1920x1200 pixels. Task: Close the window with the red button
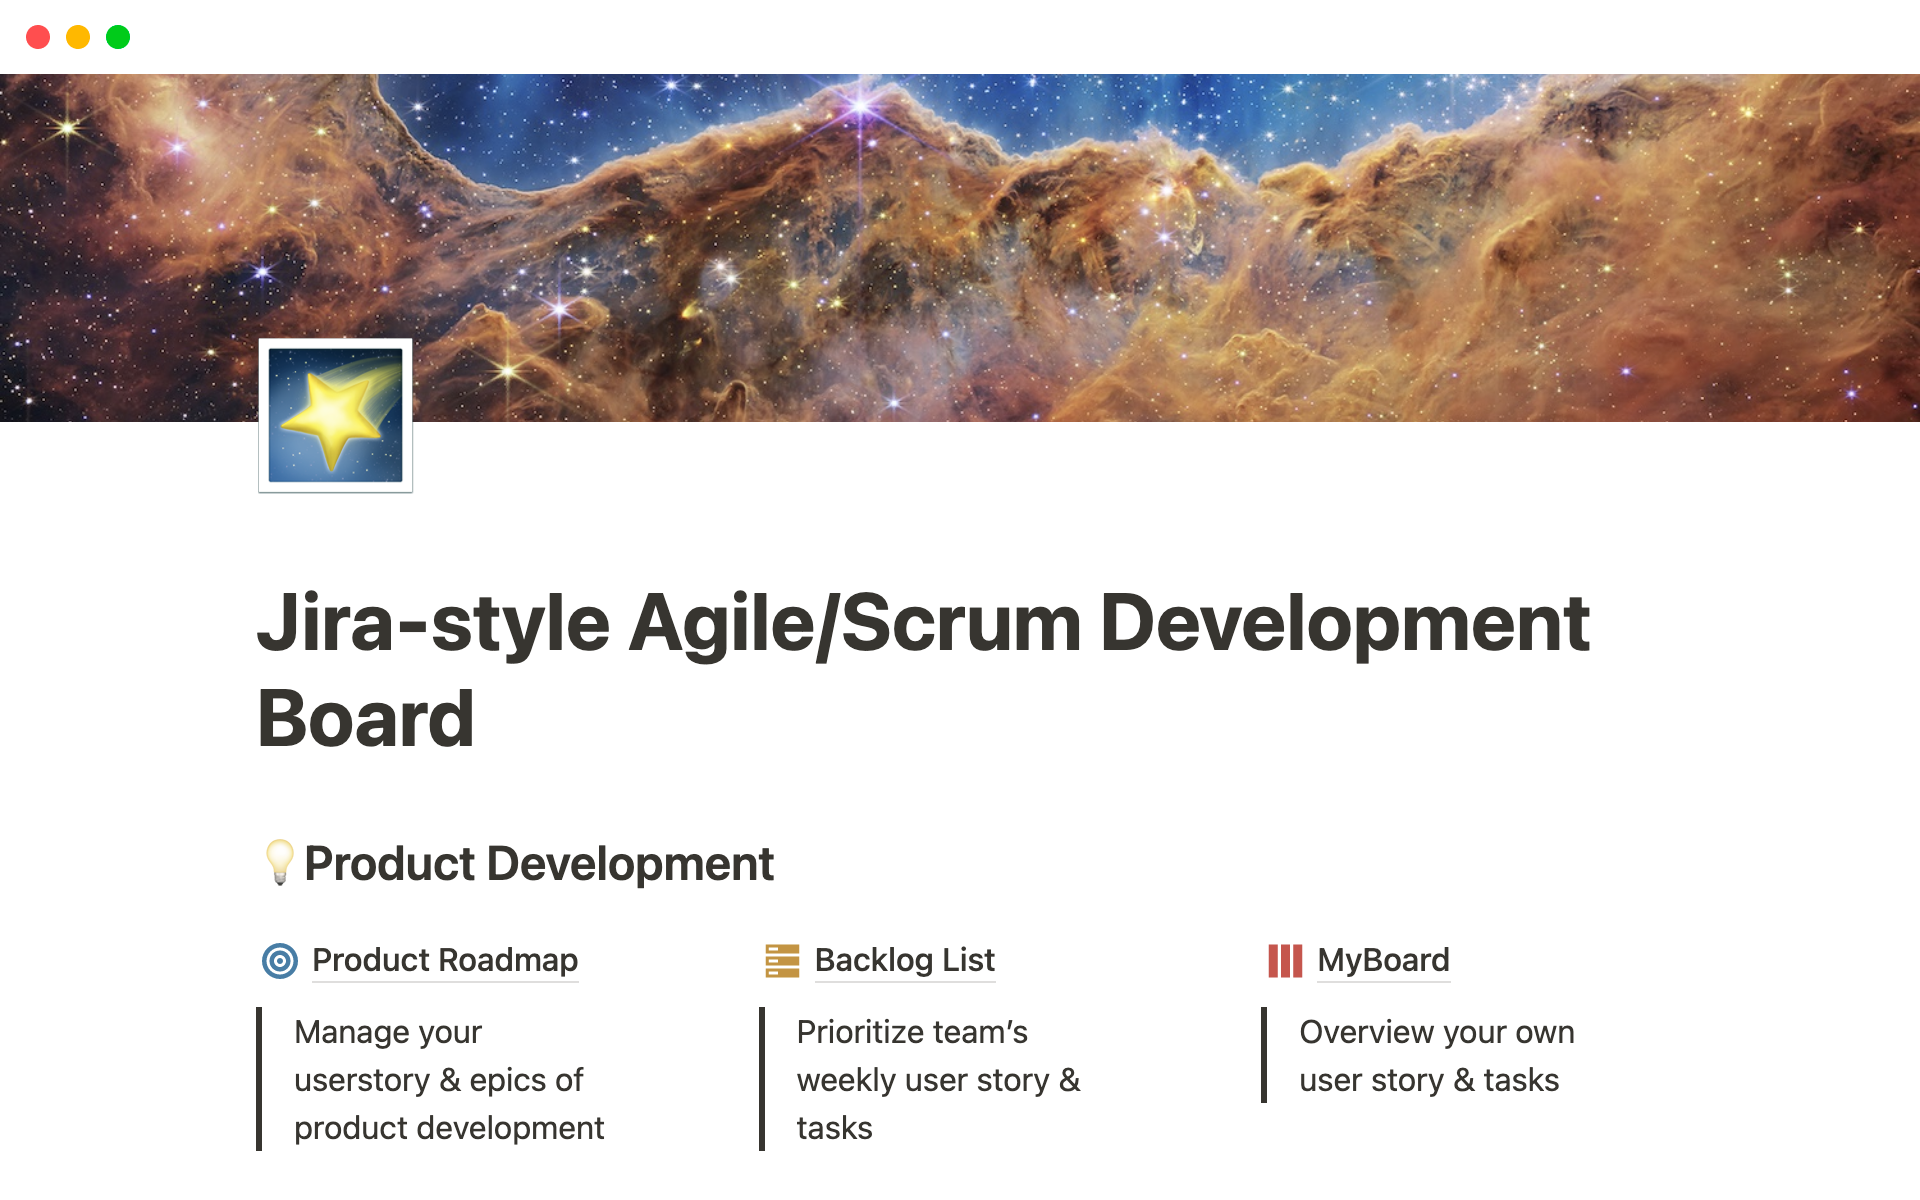click(38, 37)
